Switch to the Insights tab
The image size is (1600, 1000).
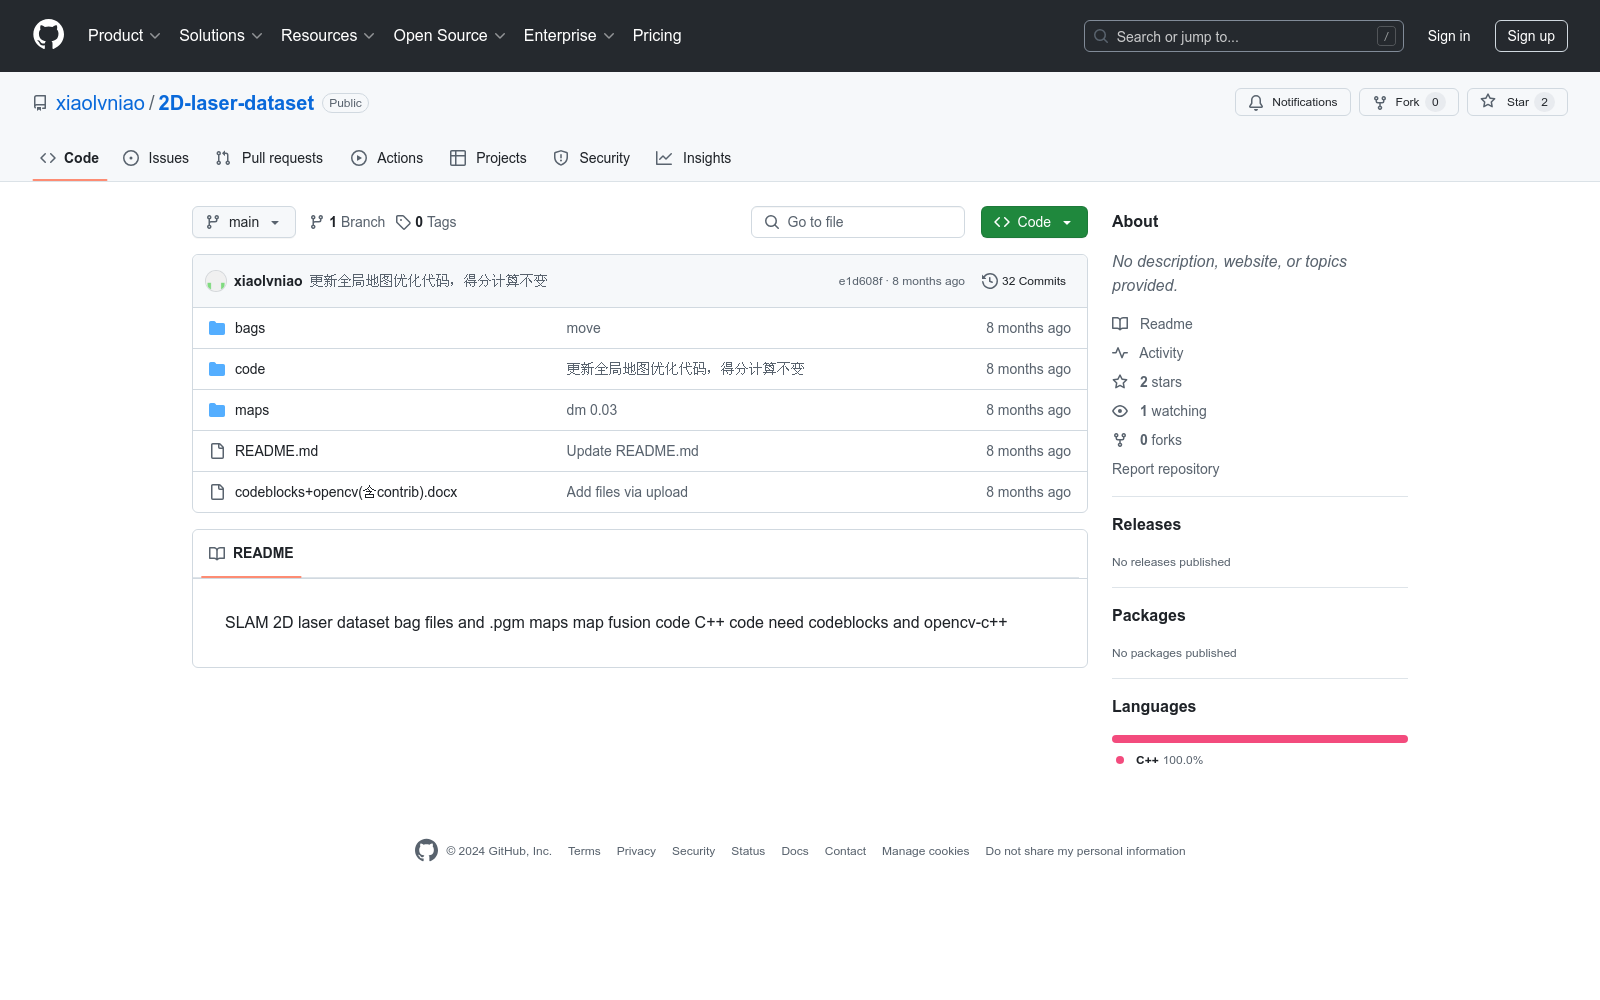[x=694, y=158]
